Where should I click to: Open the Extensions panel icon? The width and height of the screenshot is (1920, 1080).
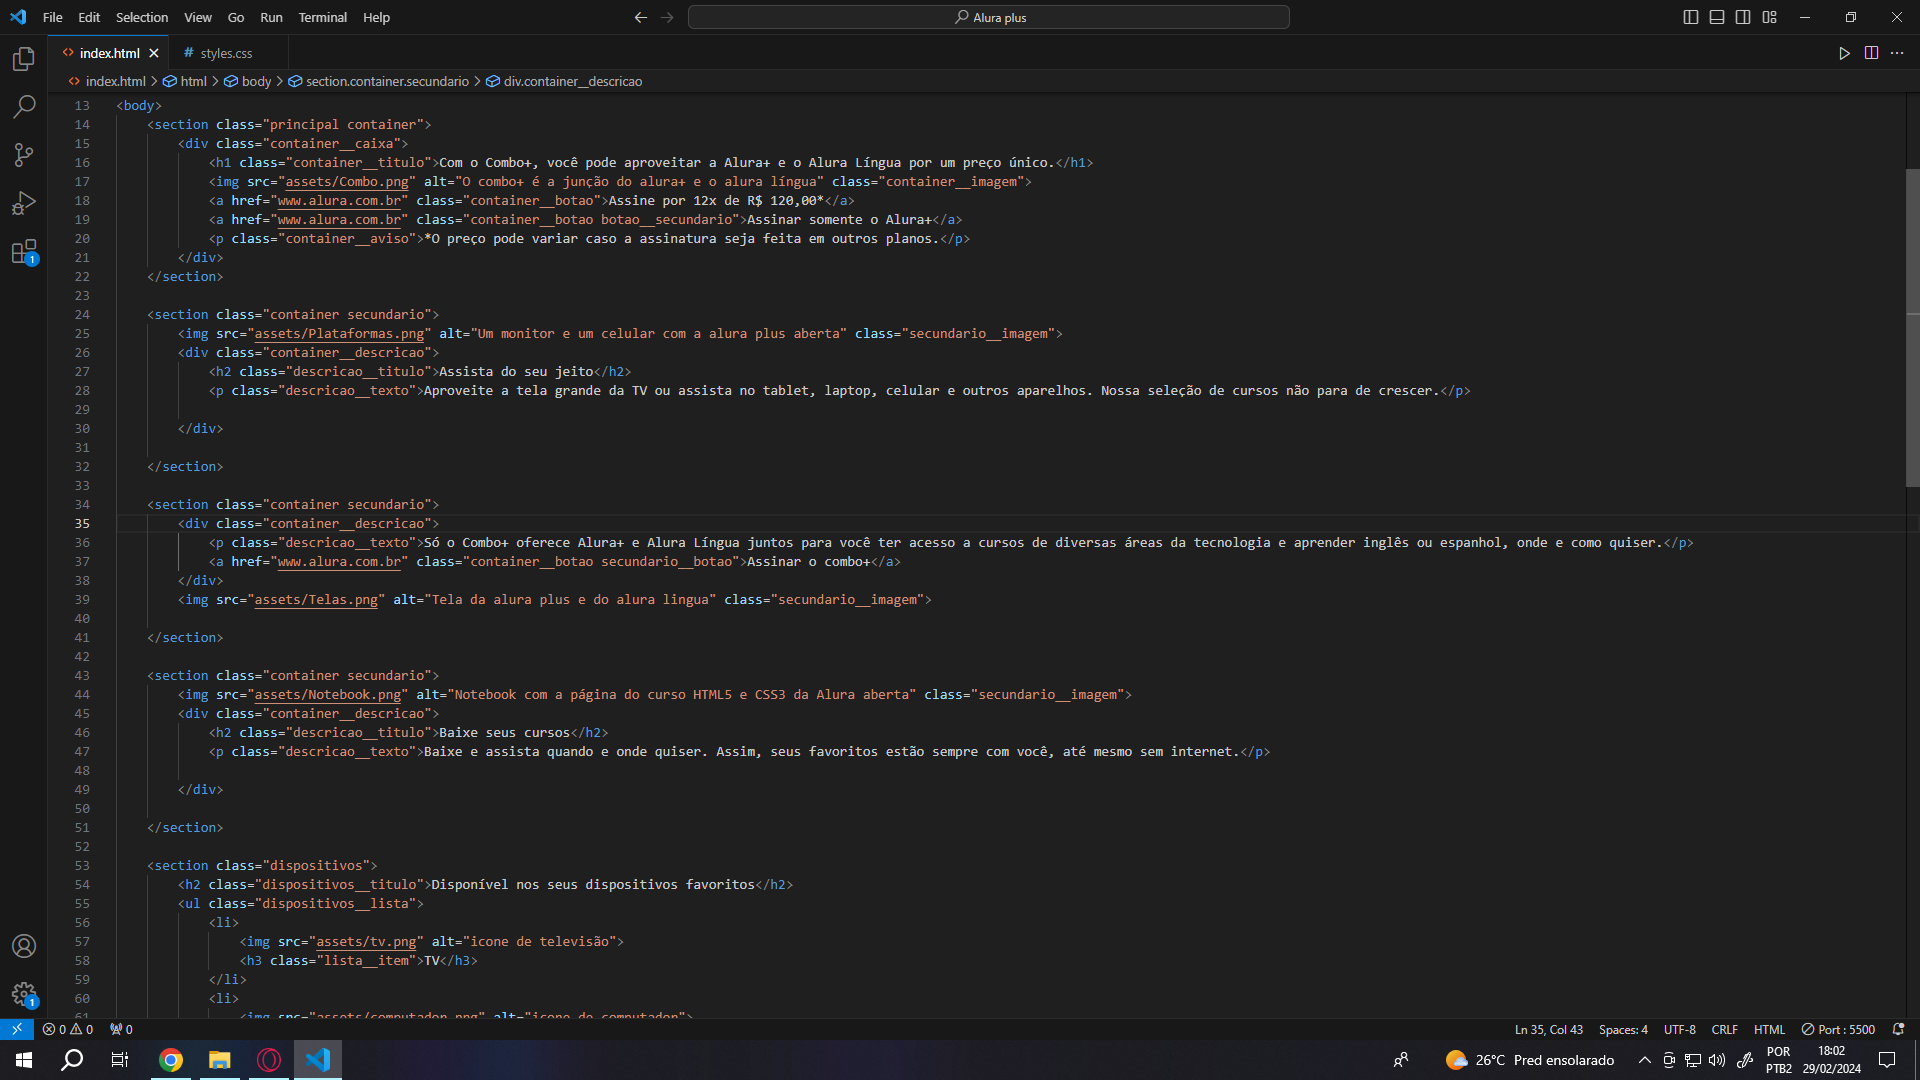pyautogui.click(x=24, y=252)
